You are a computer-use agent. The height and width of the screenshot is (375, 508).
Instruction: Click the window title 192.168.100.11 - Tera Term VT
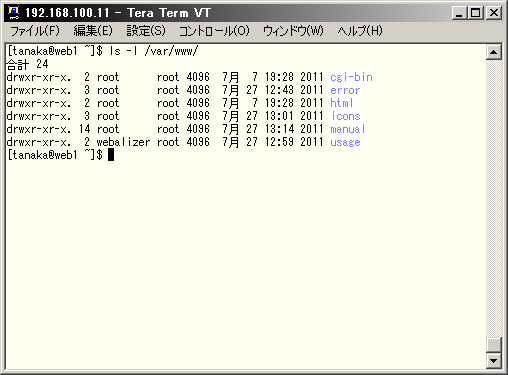[118, 13]
